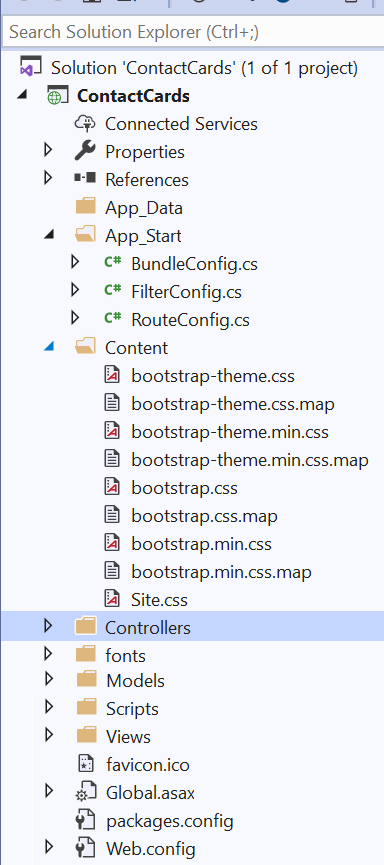
Task: Select the 'Global.asax' file name
Action: point(151,793)
